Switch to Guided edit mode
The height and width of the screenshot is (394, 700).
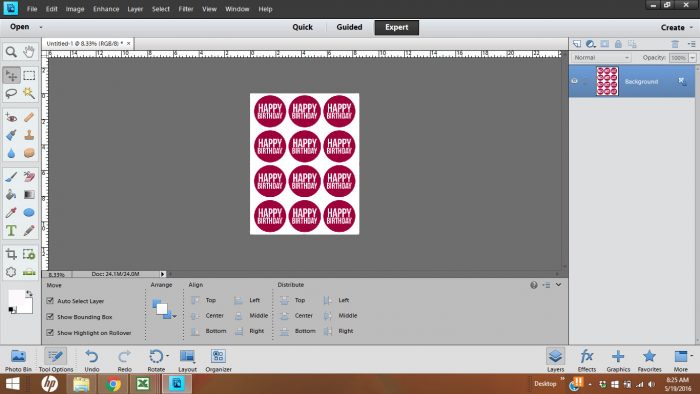[x=349, y=27]
